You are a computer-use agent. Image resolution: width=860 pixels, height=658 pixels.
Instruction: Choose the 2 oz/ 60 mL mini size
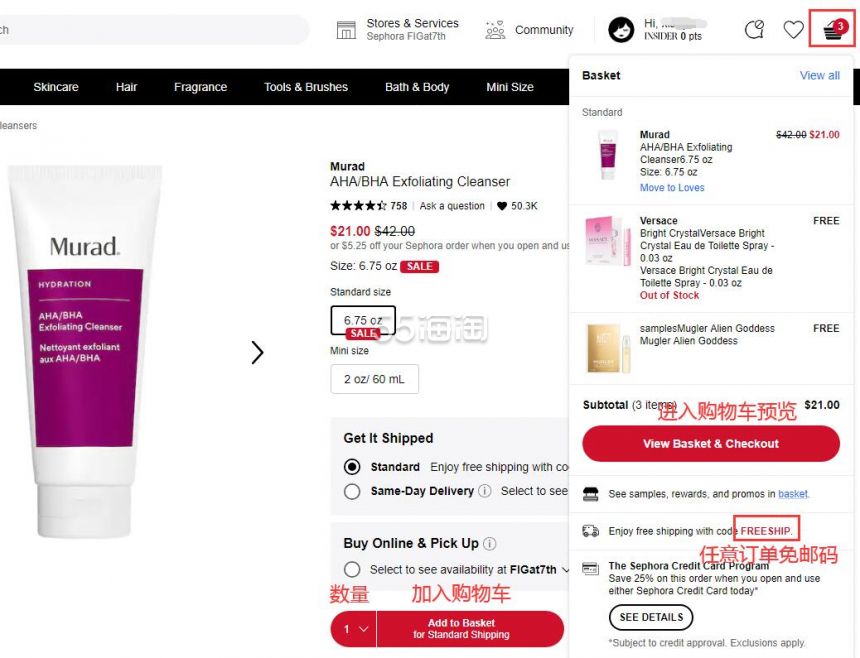click(x=375, y=379)
